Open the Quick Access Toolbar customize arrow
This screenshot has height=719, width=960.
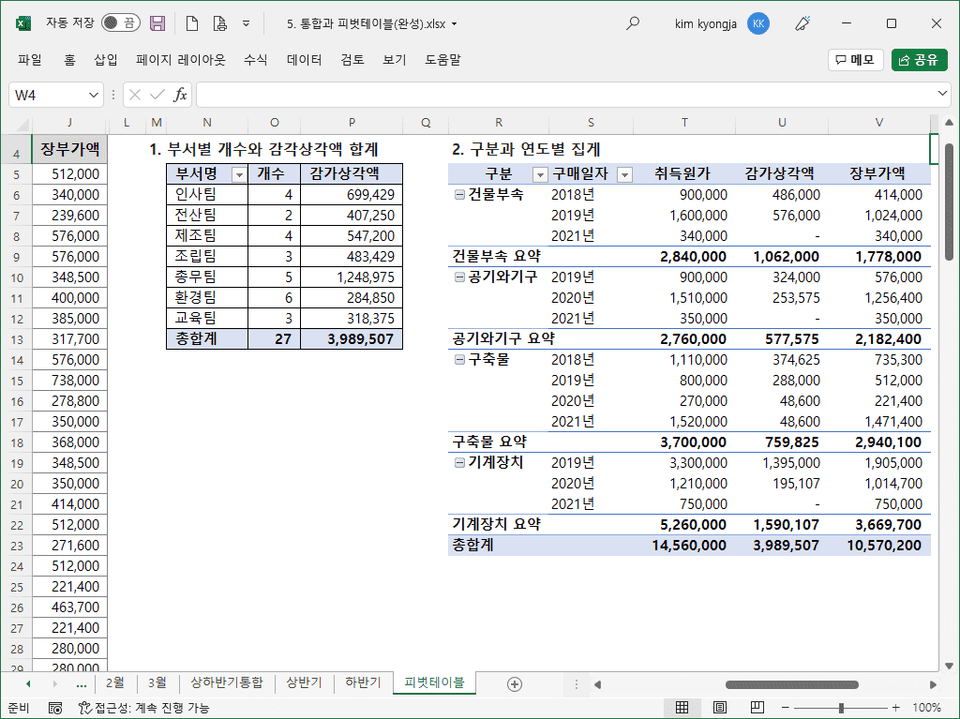[x=246, y=24]
